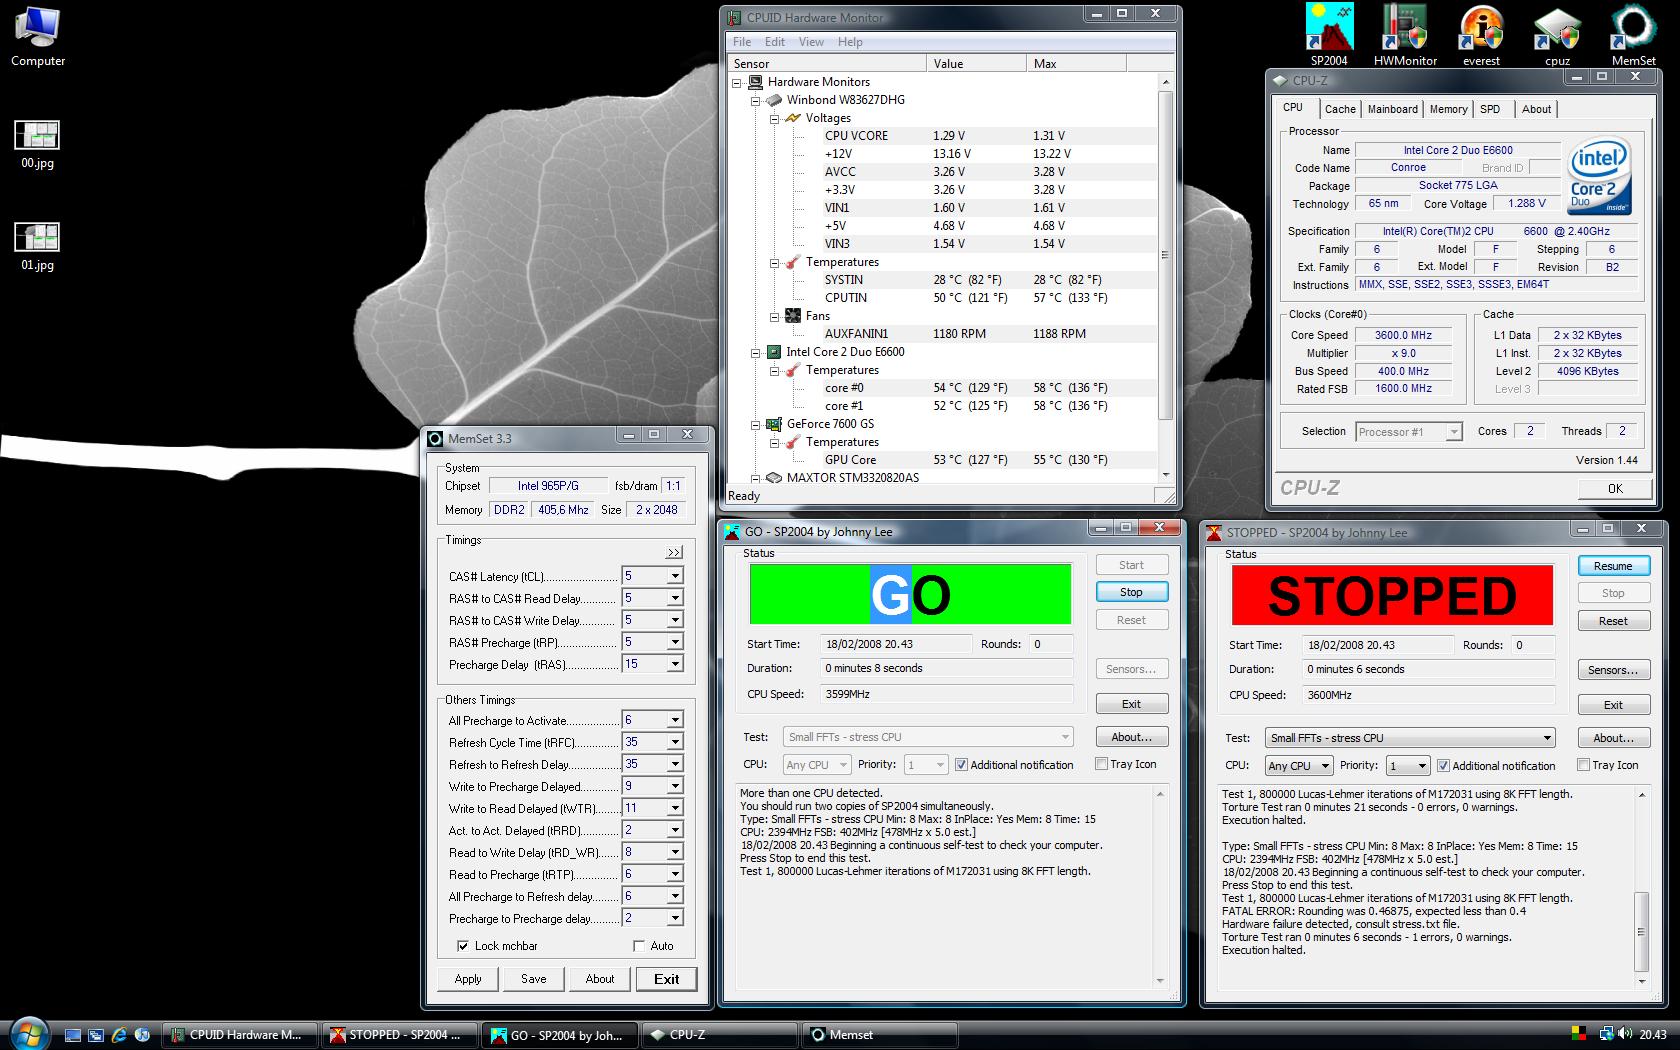
Task: Open the Write to Read Delayed (tWTR) dropdown
Action: click(x=675, y=808)
